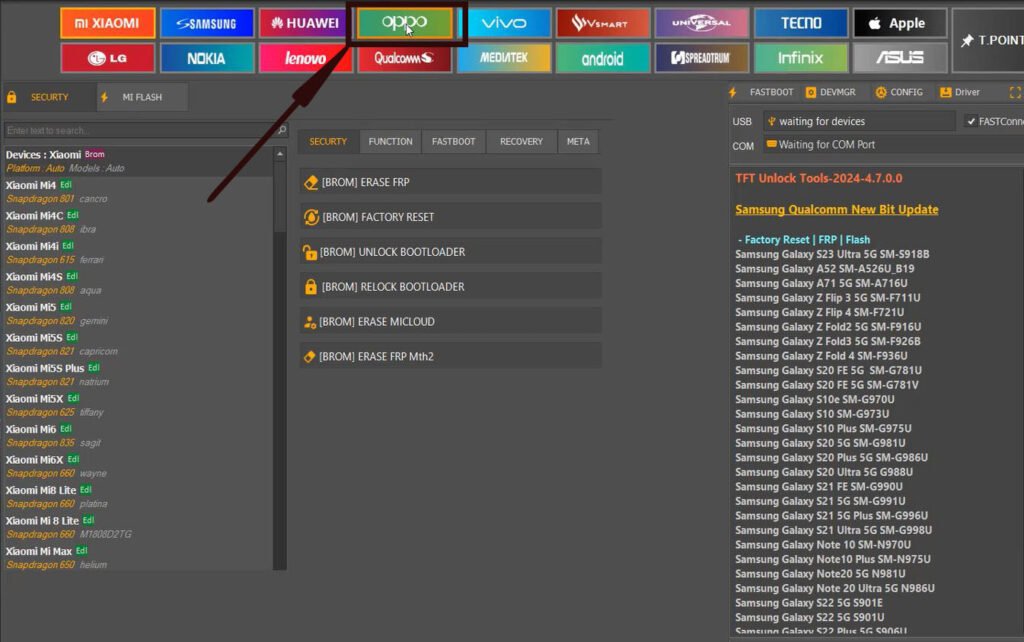Select the Oppo brand button
Image resolution: width=1024 pixels, height=642 pixels.
405,24
